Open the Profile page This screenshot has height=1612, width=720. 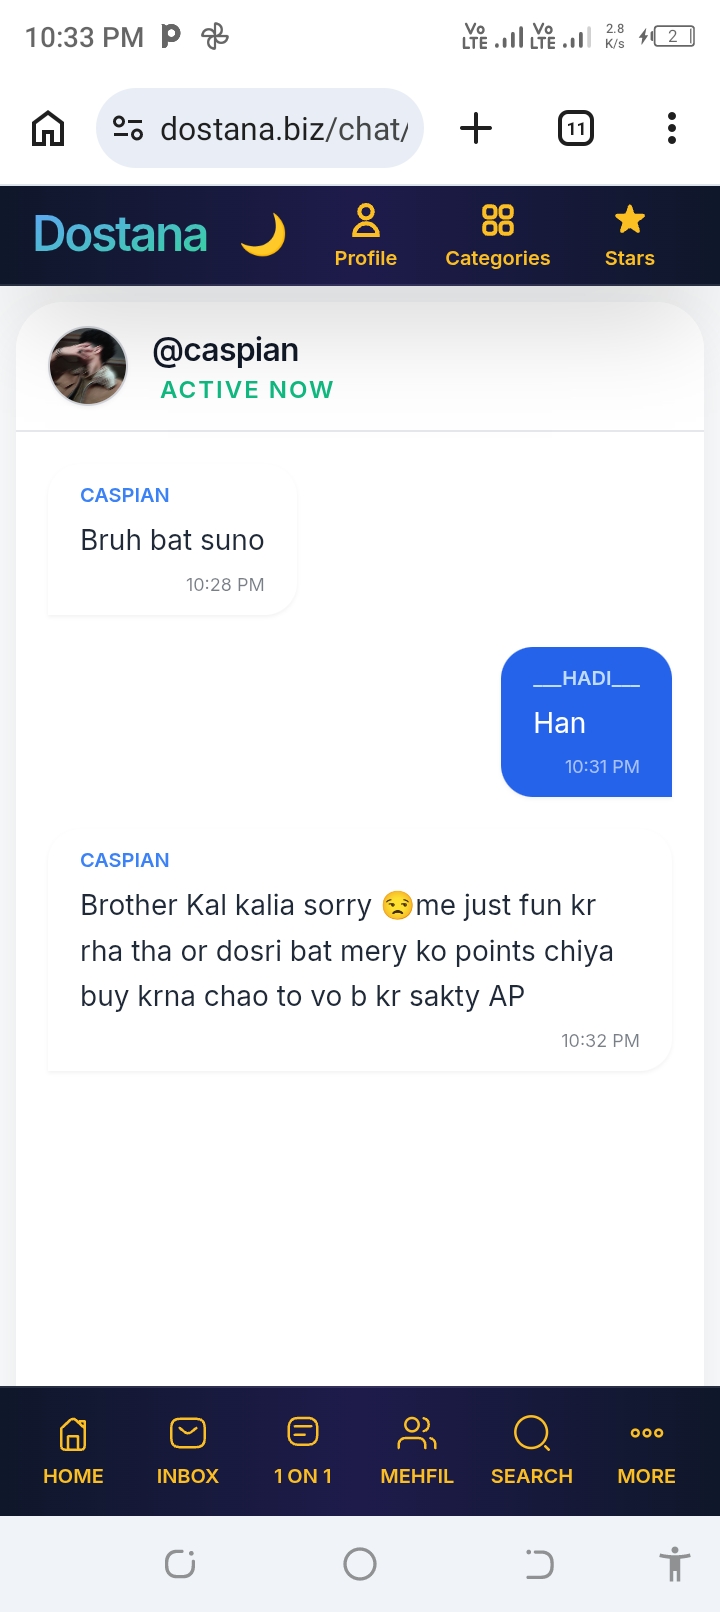[366, 236]
